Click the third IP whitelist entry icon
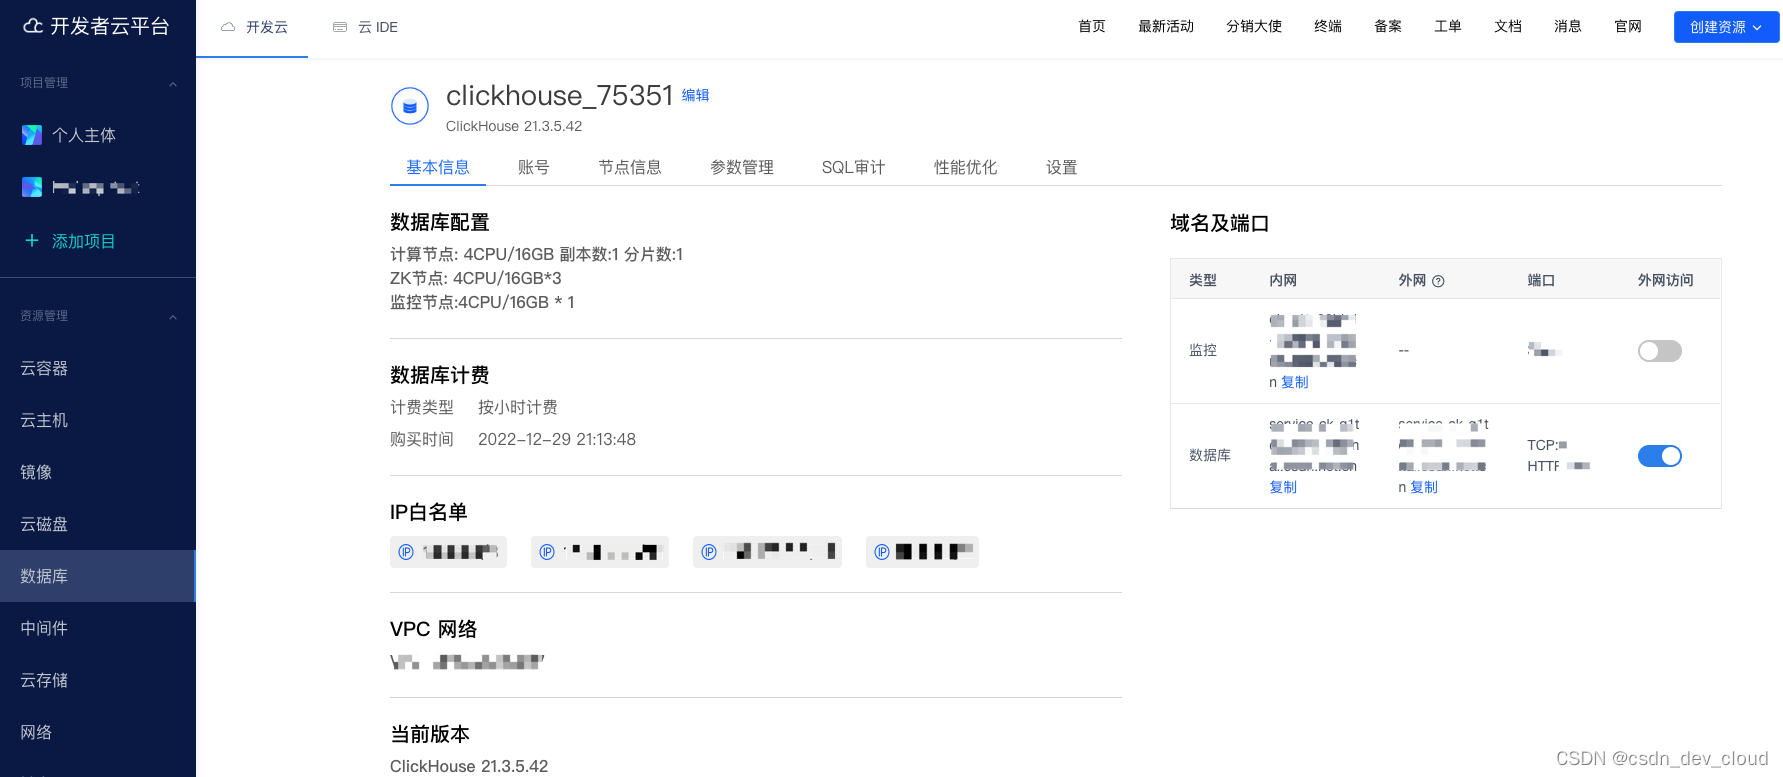1783x777 pixels. coord(709,552)
